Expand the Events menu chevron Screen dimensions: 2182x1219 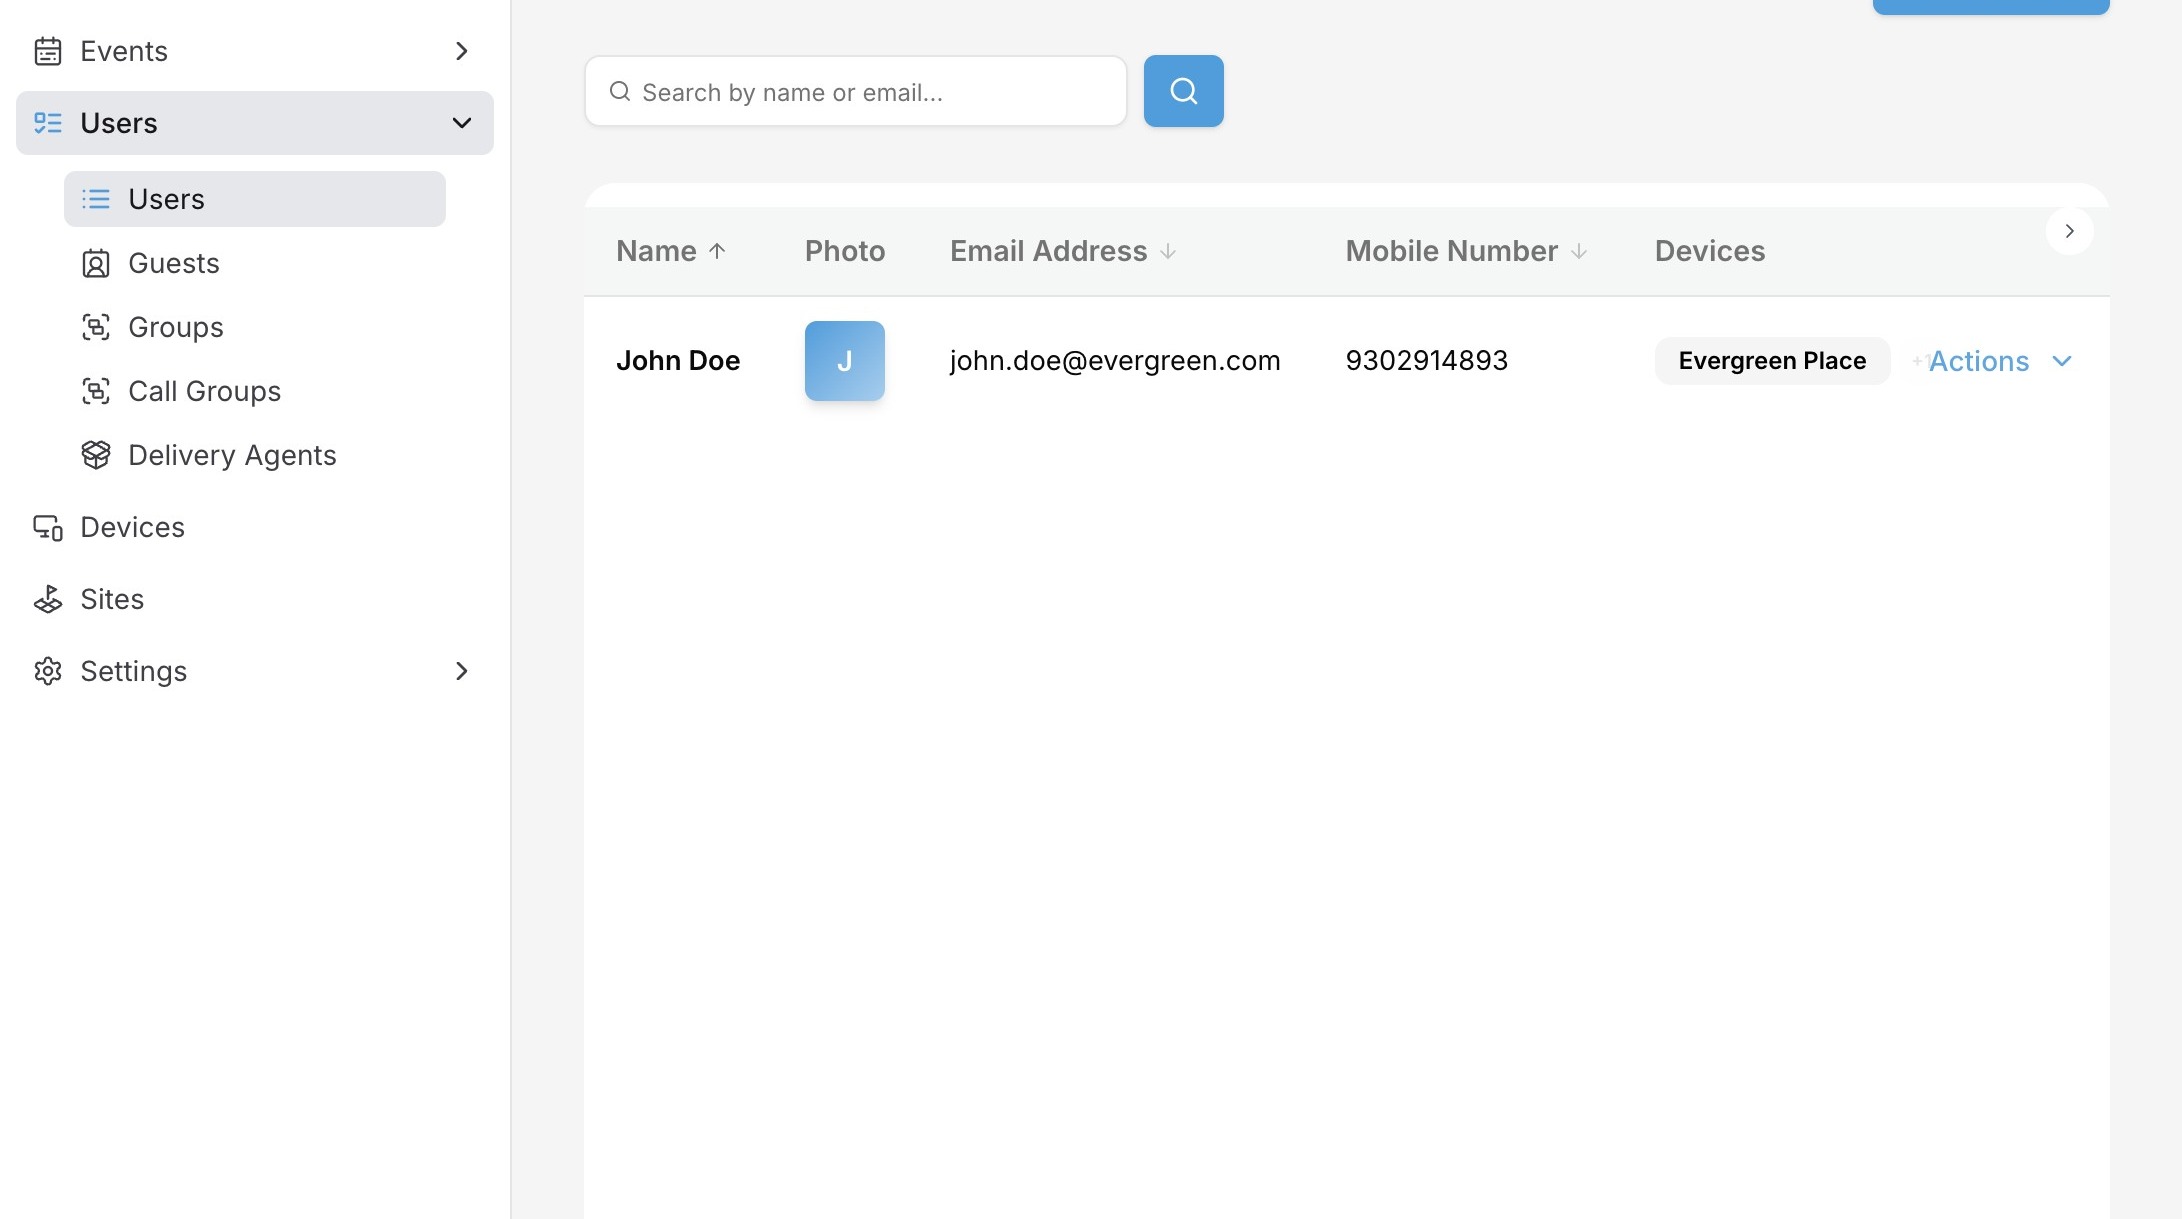461,51
